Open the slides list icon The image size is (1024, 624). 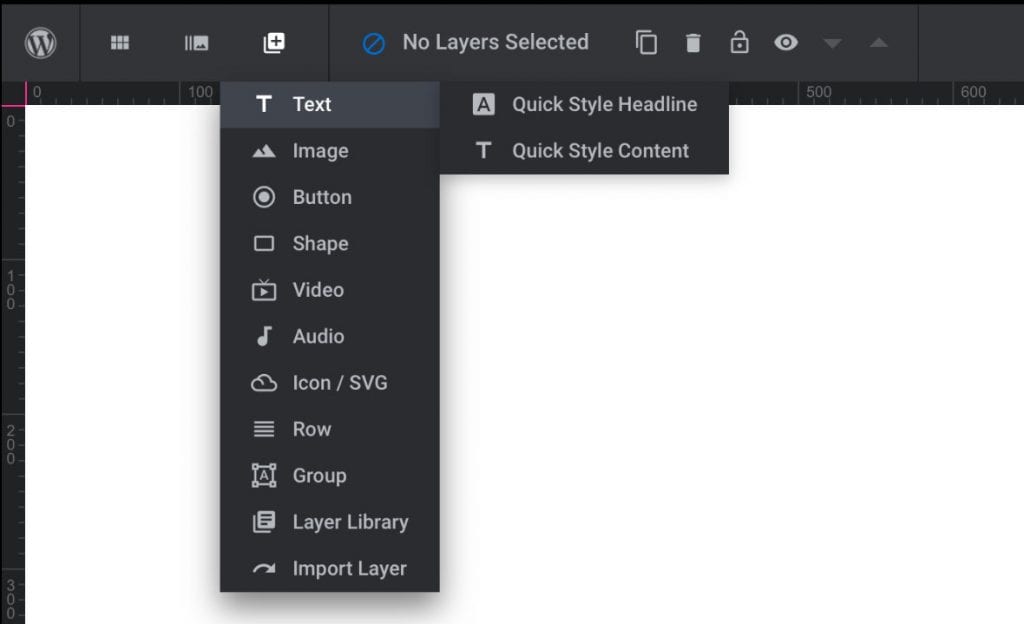[197, 43]
